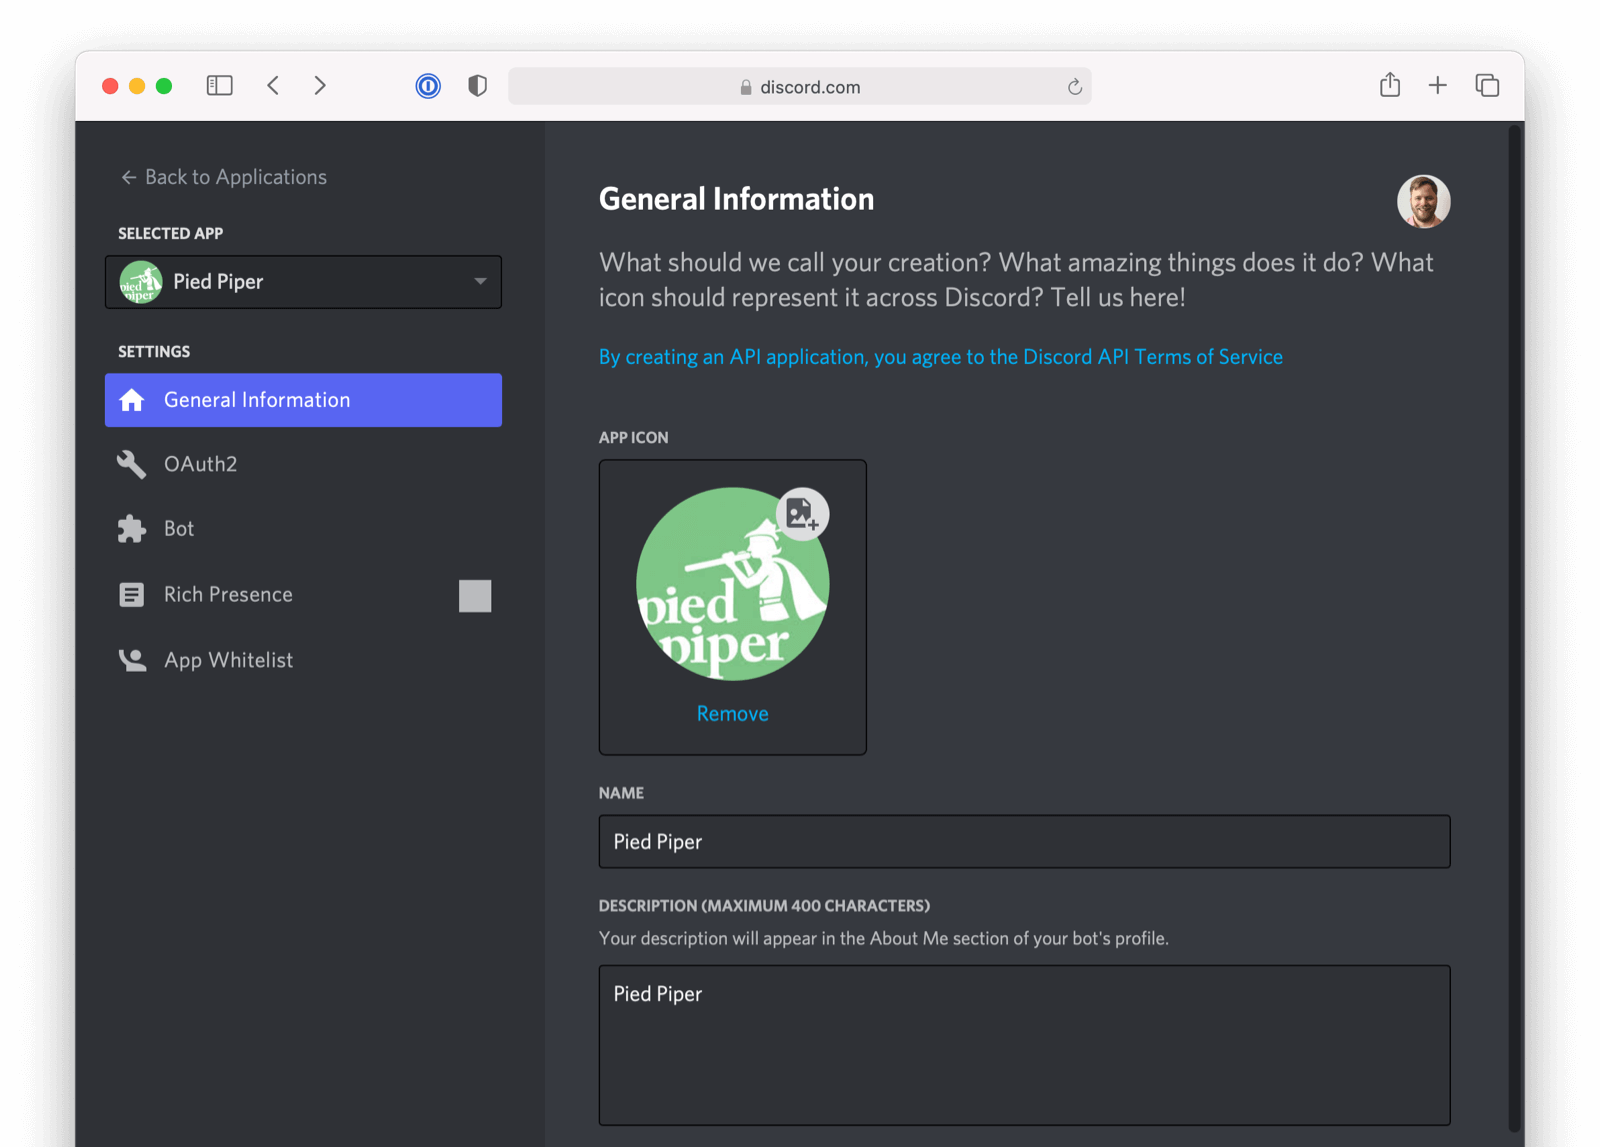Click the page vertical scrollbar
This screenshot has height=1147, width=1600.
[x=1516, y=628]
